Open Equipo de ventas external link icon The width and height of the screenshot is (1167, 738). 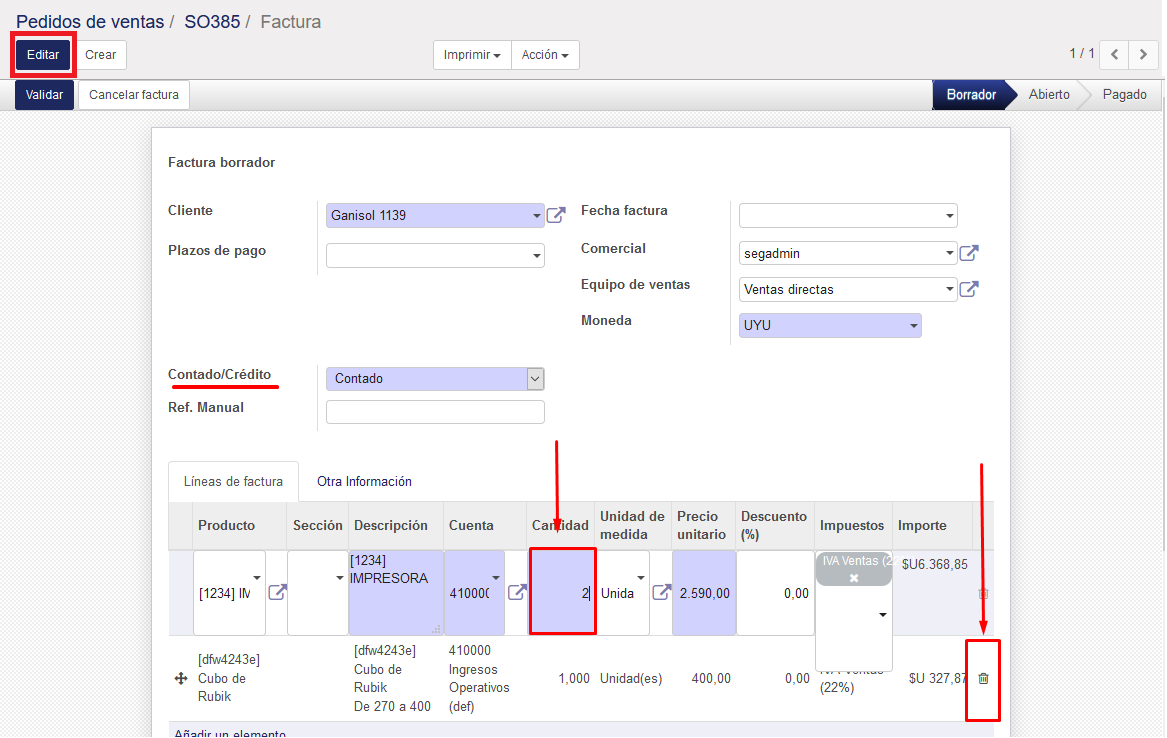(x=968, y=289)
